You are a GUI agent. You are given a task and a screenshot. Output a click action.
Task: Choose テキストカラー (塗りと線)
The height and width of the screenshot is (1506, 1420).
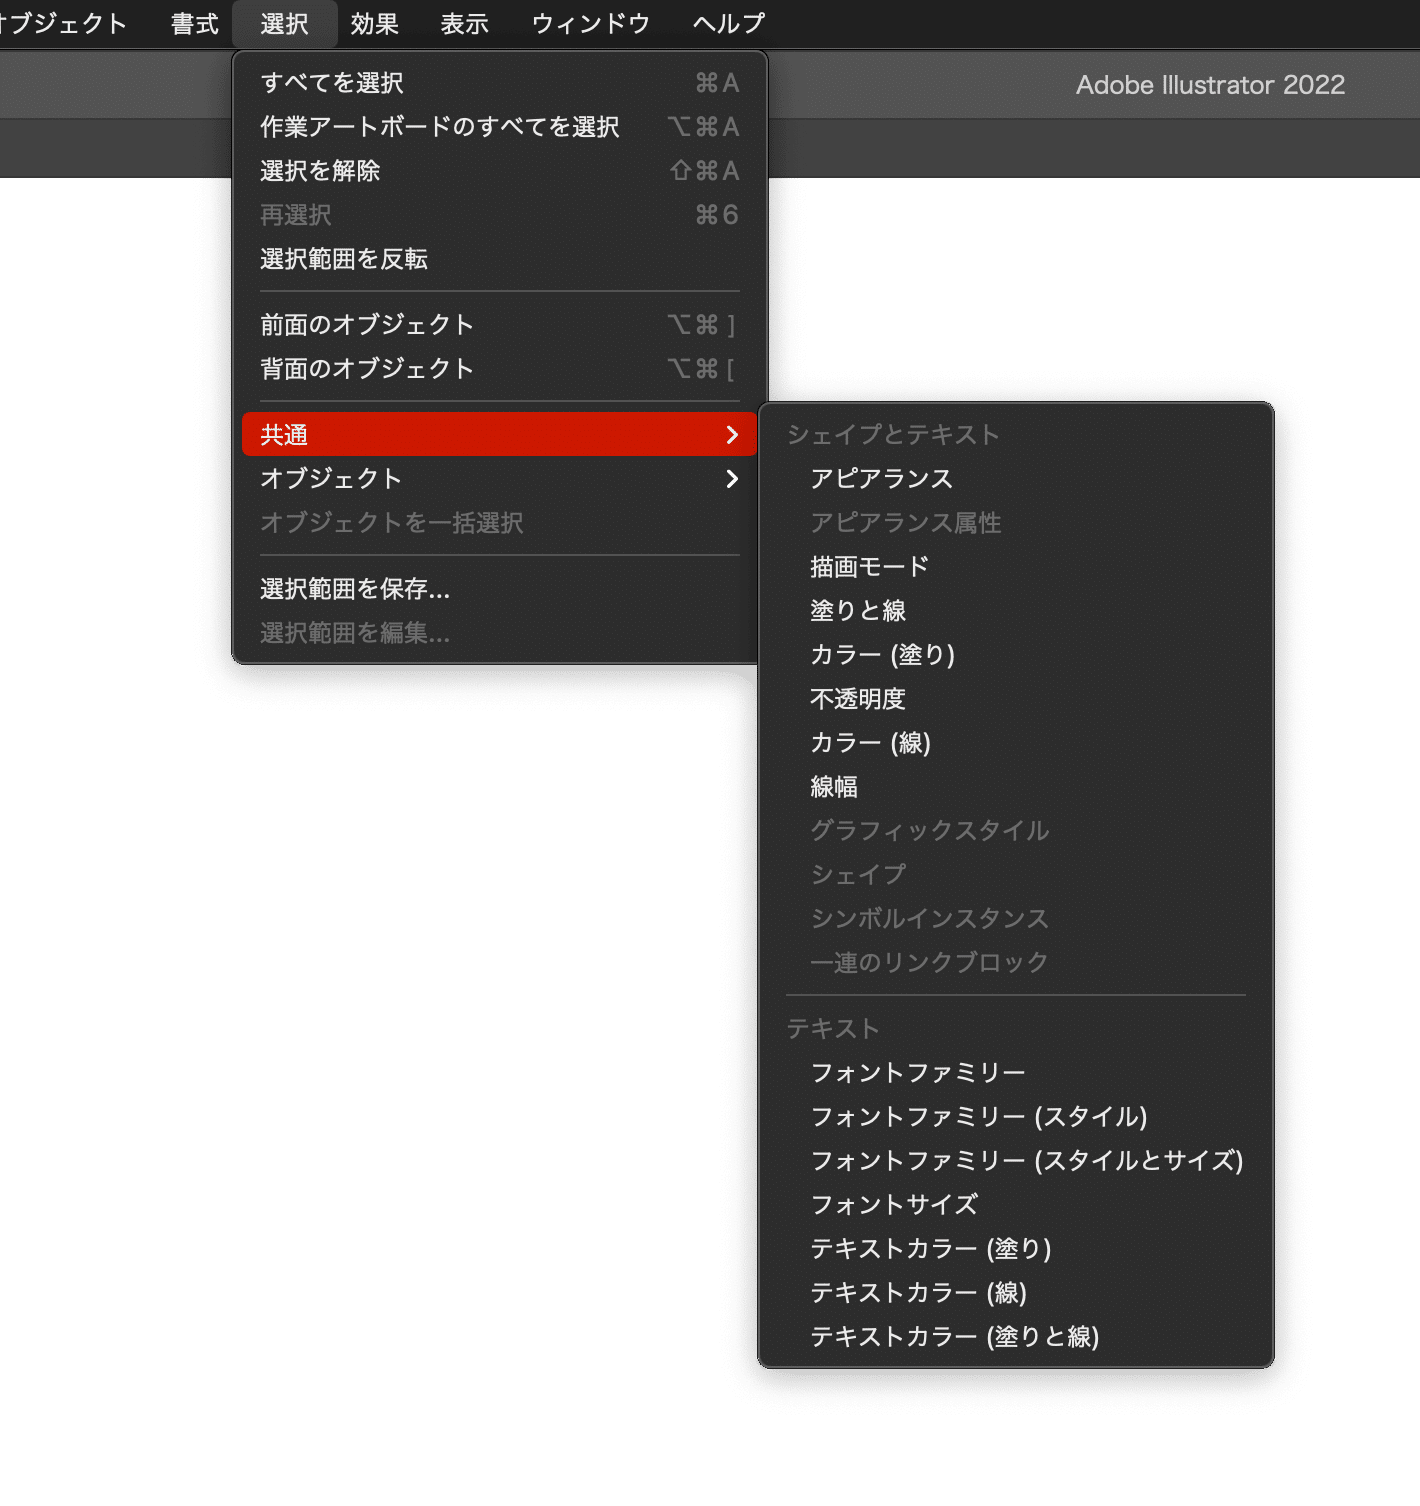1016,1337
